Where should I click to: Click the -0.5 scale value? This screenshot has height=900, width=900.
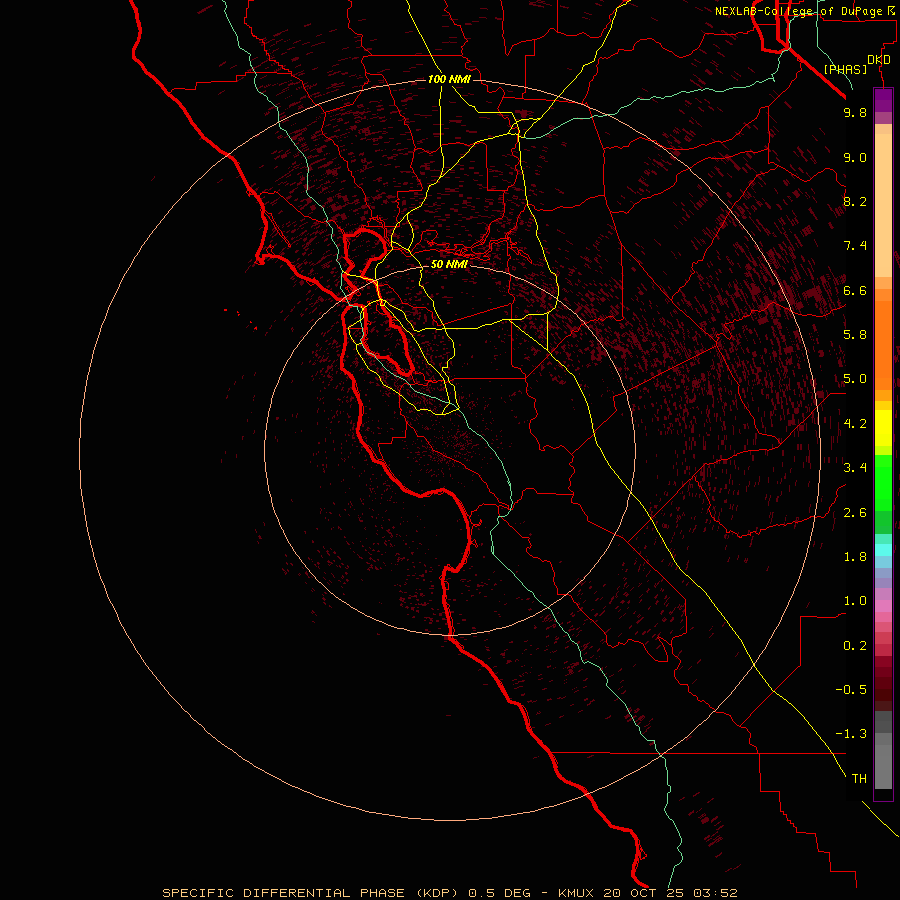tap(851, 690)
